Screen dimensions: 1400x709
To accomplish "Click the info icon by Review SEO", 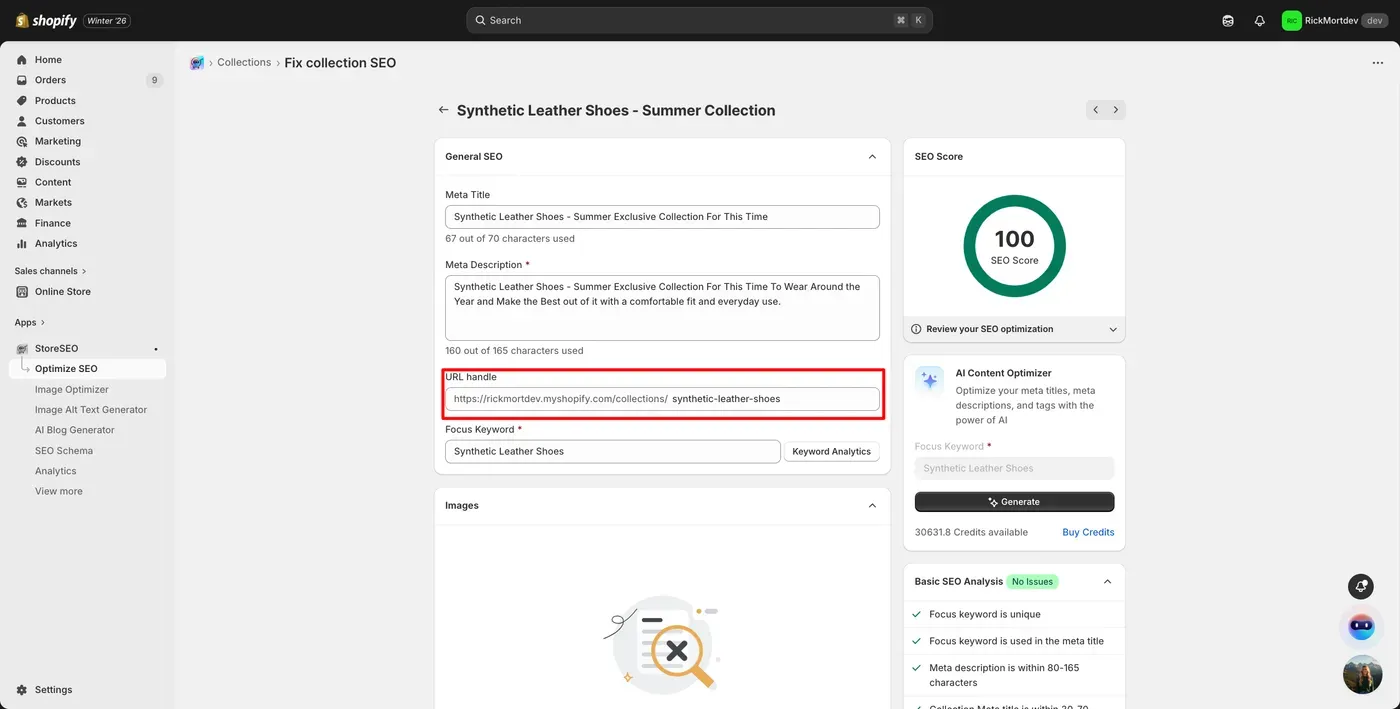I will pos(917,329).
